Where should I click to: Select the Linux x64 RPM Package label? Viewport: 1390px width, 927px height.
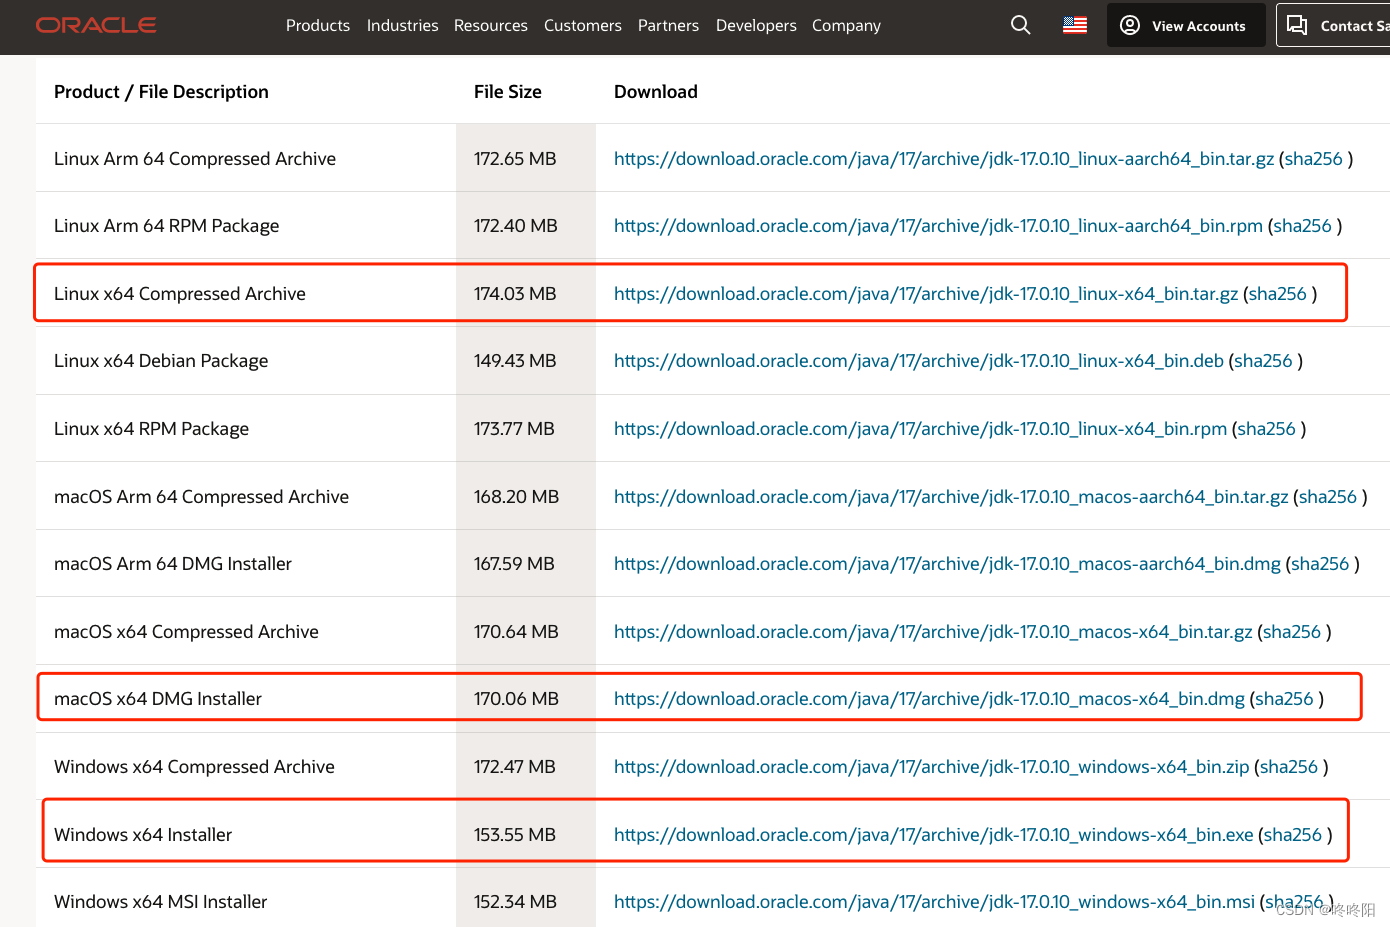click(152, 429)
